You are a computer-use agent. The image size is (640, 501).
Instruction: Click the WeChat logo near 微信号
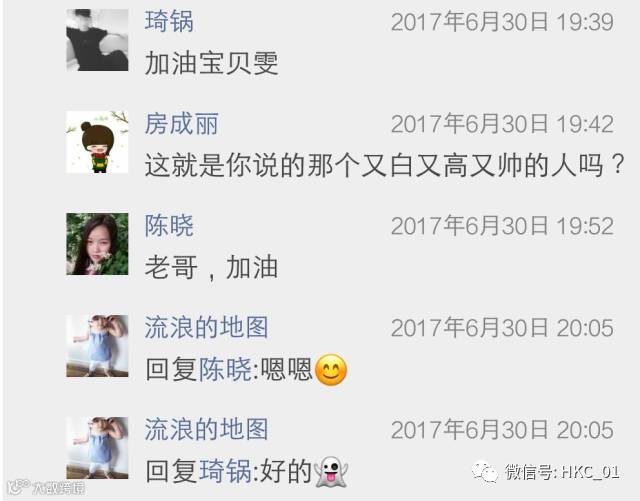[x=484, y=472]
